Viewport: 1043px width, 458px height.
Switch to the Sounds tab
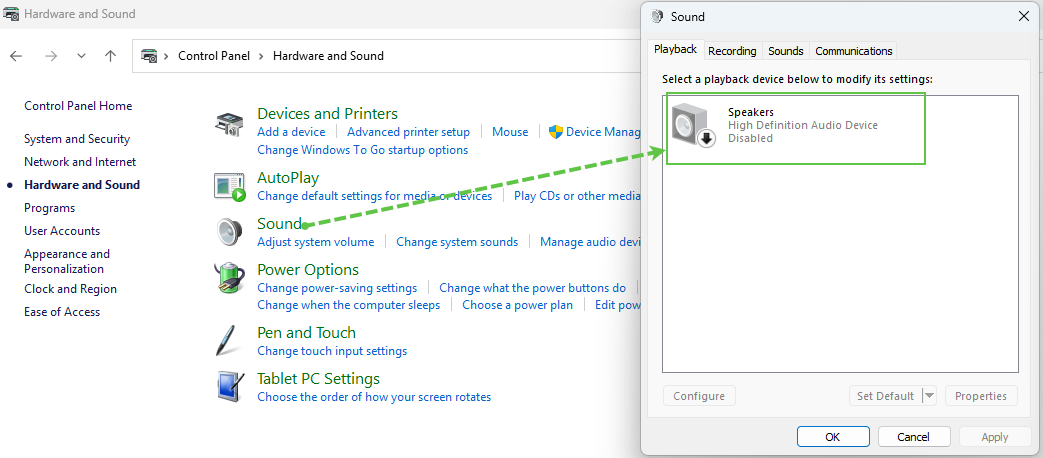pos(785,51)
